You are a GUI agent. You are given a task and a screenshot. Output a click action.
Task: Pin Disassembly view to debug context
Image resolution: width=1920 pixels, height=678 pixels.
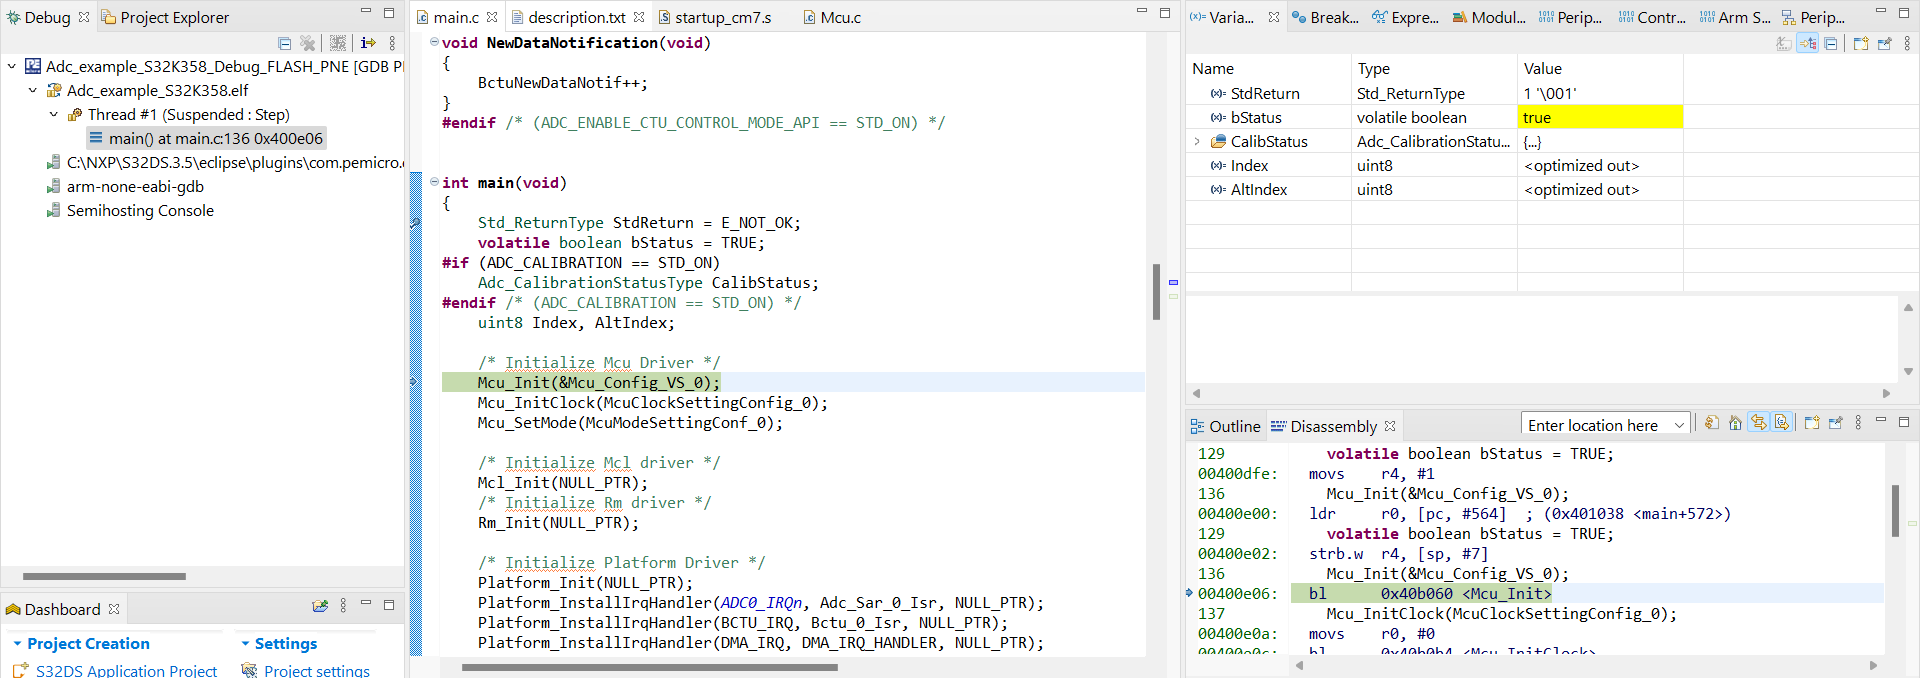(1836, 423)
